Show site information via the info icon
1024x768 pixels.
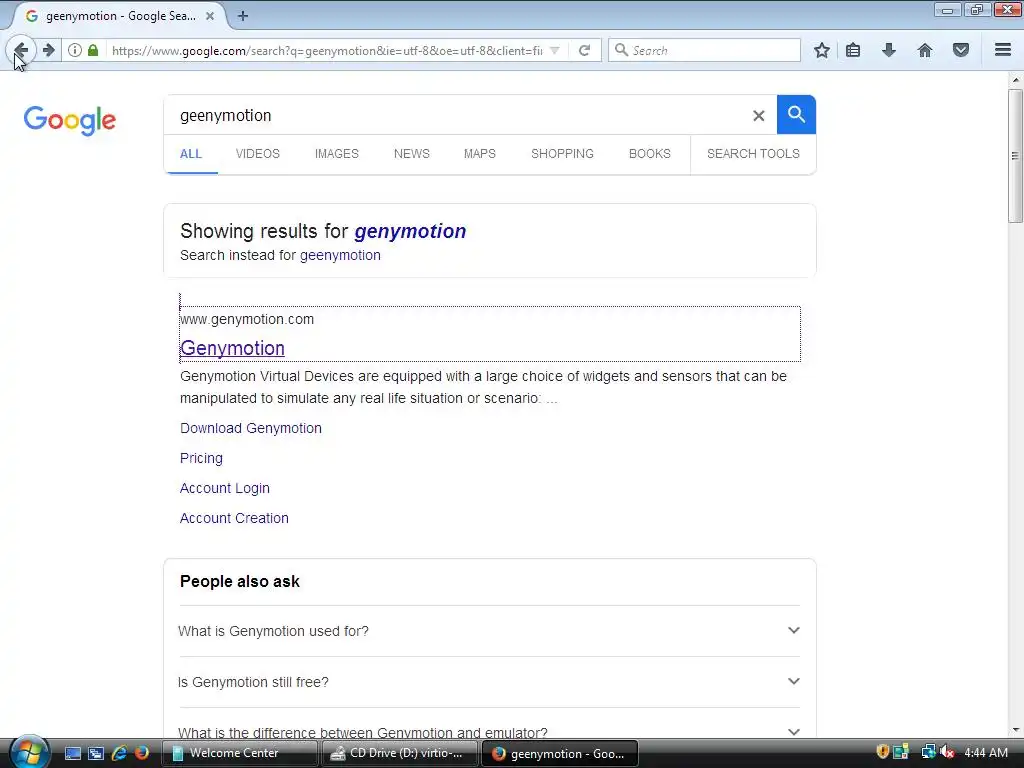(x=75, y=50)
